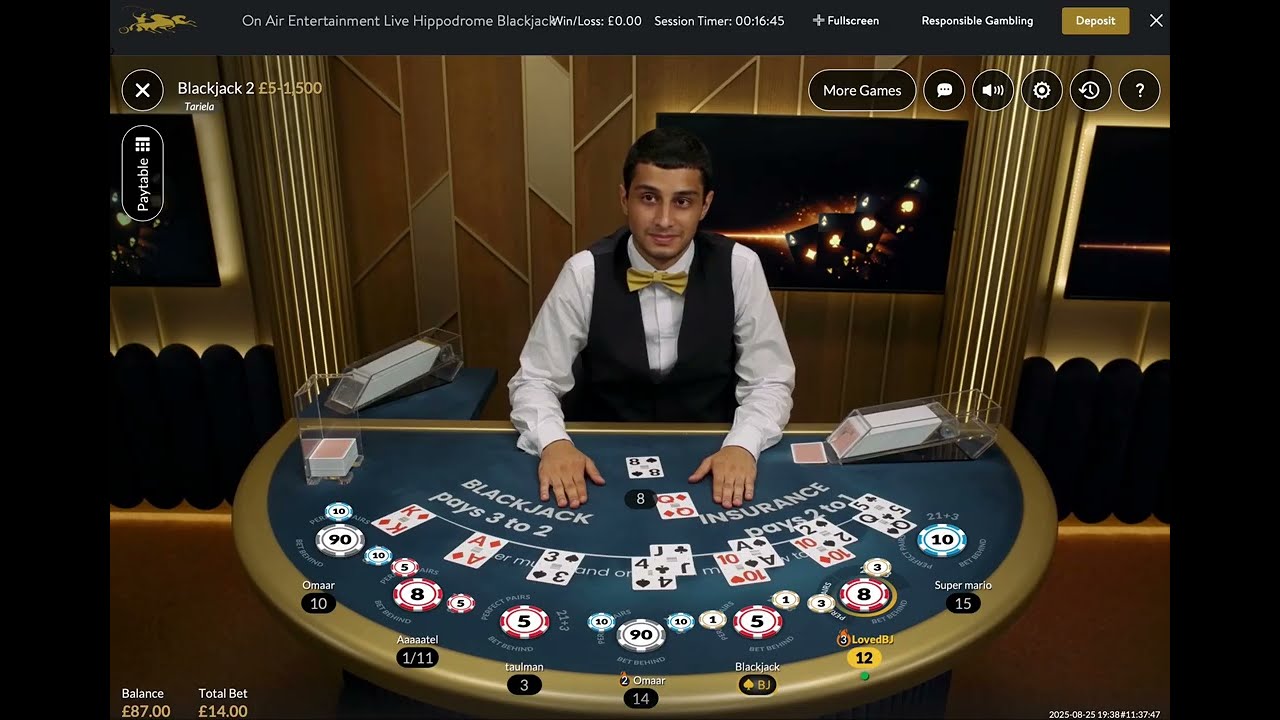Viewport: 1280px width, 720px height.
Task: Open the Responsible Gambling link
Action: [x=977, y=21]
